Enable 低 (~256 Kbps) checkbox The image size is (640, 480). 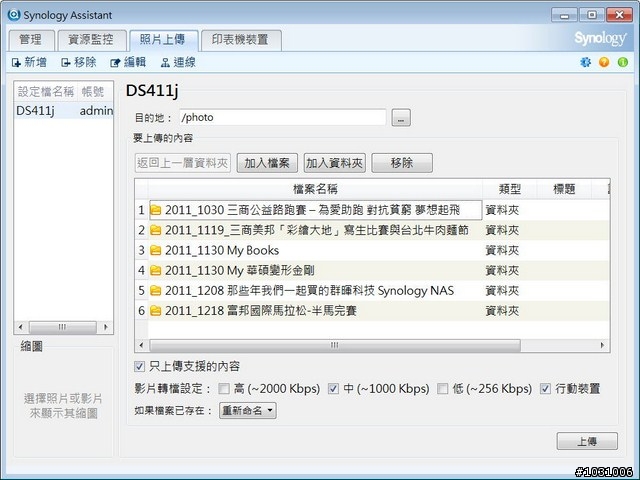[442, 389]
